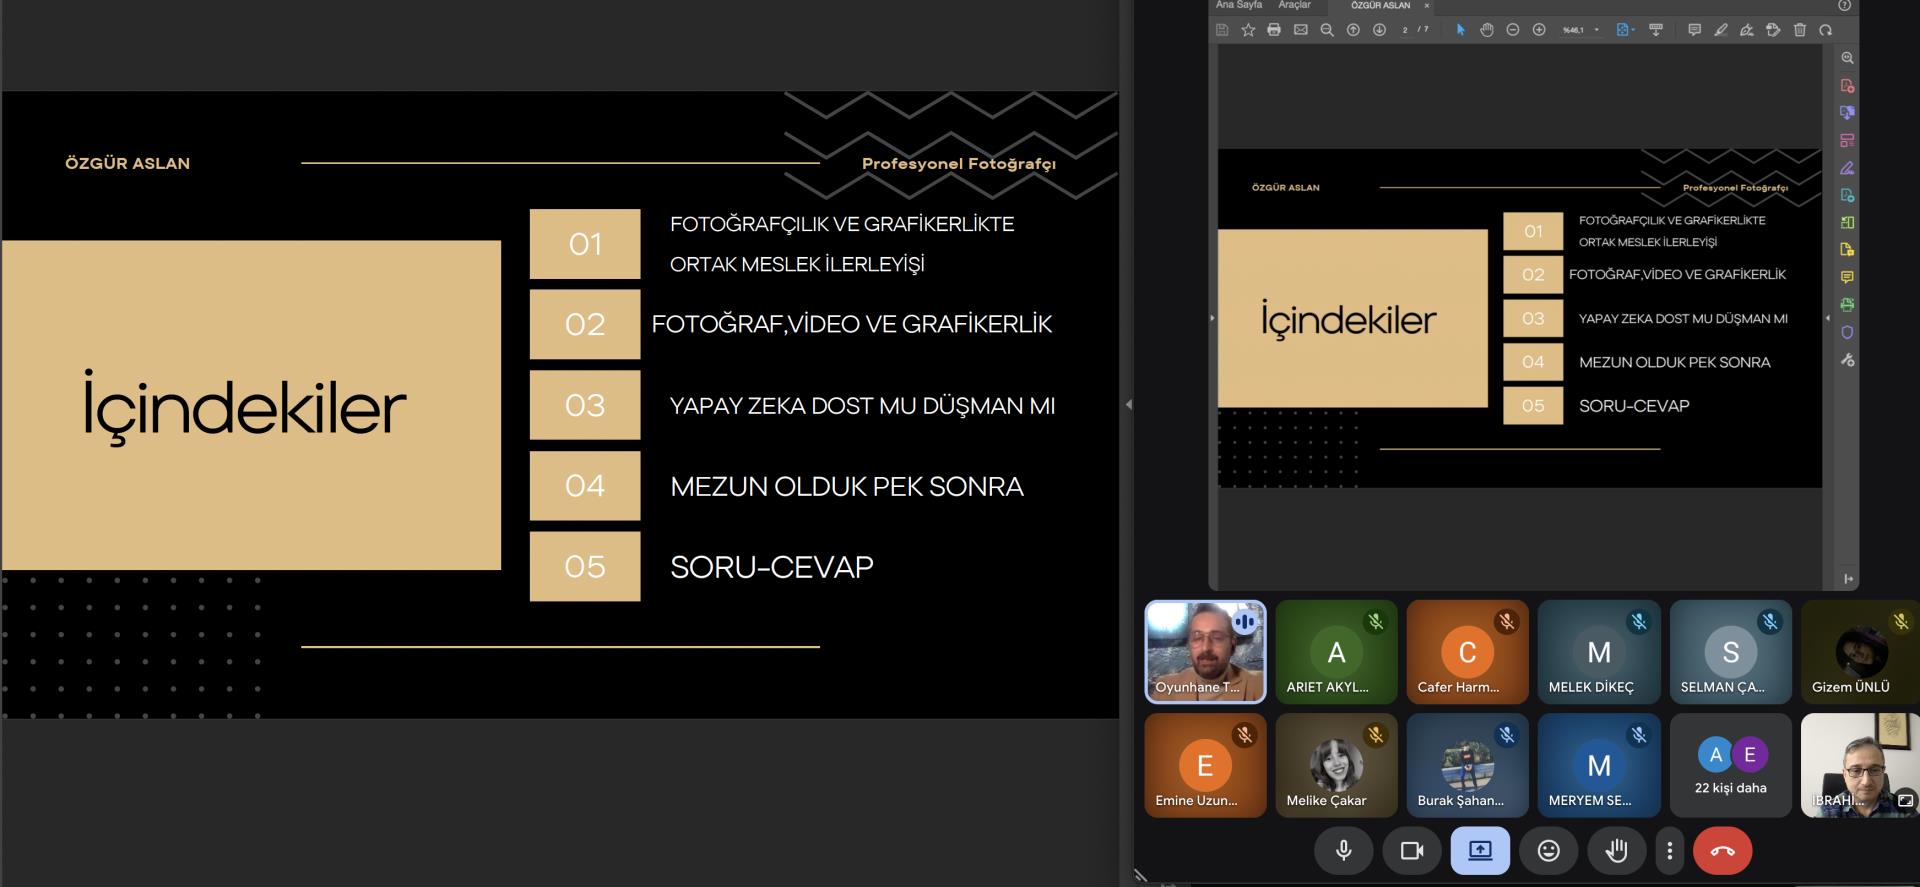
Task: Bookmark the document with star icon
Action: click(x=1248, y=30)
